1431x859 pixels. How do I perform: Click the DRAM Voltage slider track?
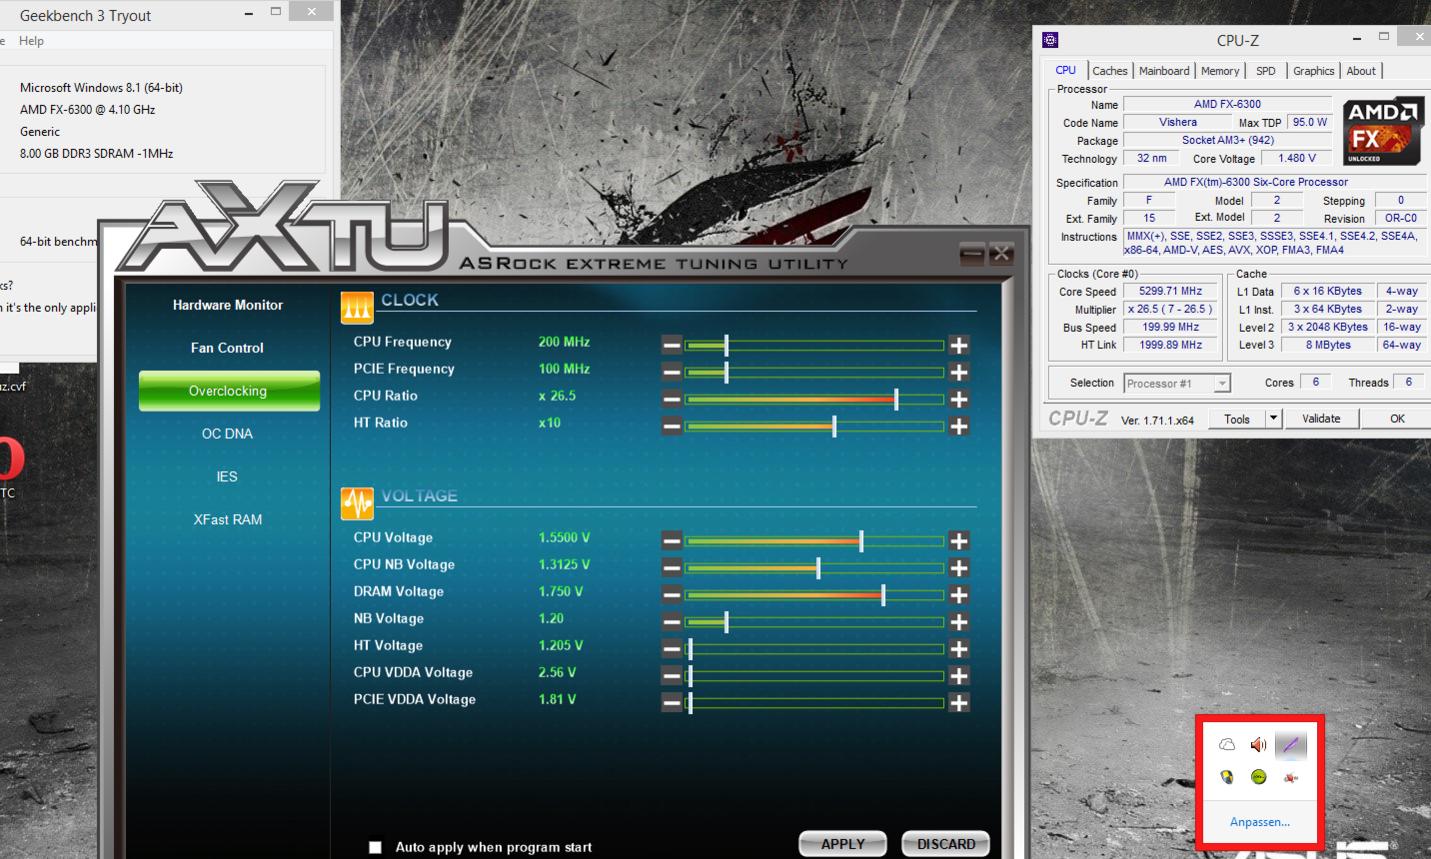point(815,595)
